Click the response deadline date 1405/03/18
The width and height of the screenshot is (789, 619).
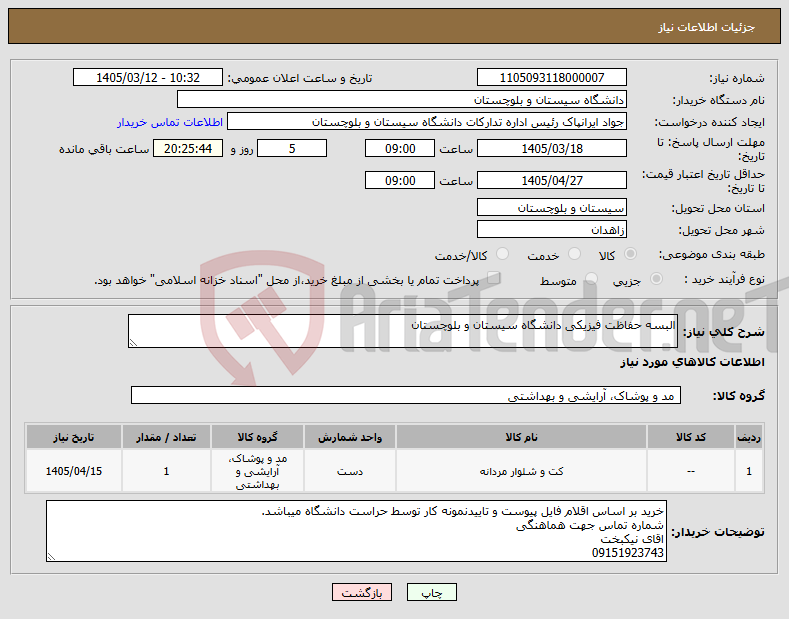pyautogui.click(x=551, y=148)
